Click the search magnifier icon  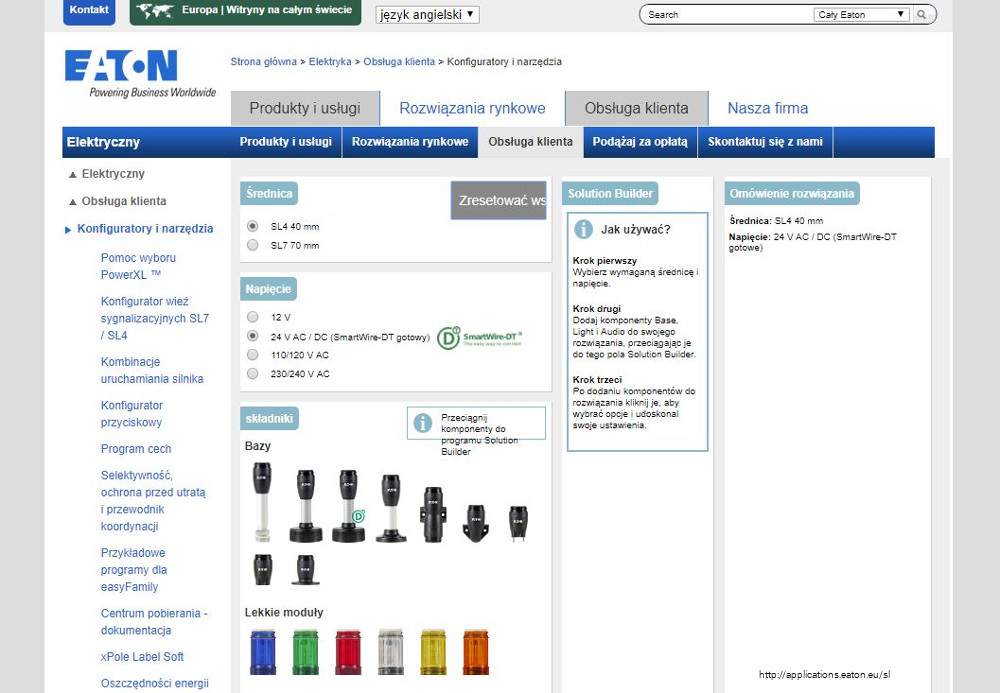click(x=923, y=15)
